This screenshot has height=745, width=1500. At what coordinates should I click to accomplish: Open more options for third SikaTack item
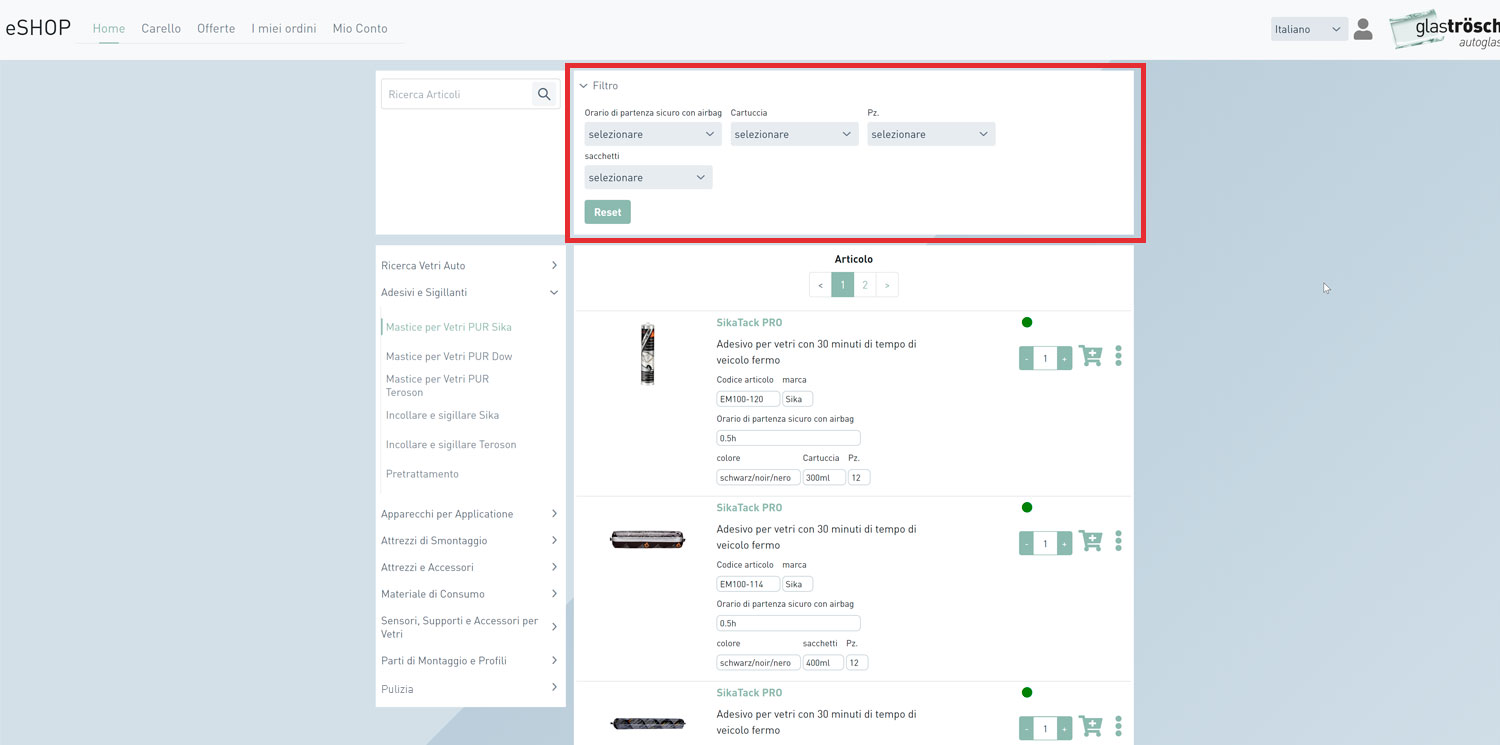[x=1118, y=726]
